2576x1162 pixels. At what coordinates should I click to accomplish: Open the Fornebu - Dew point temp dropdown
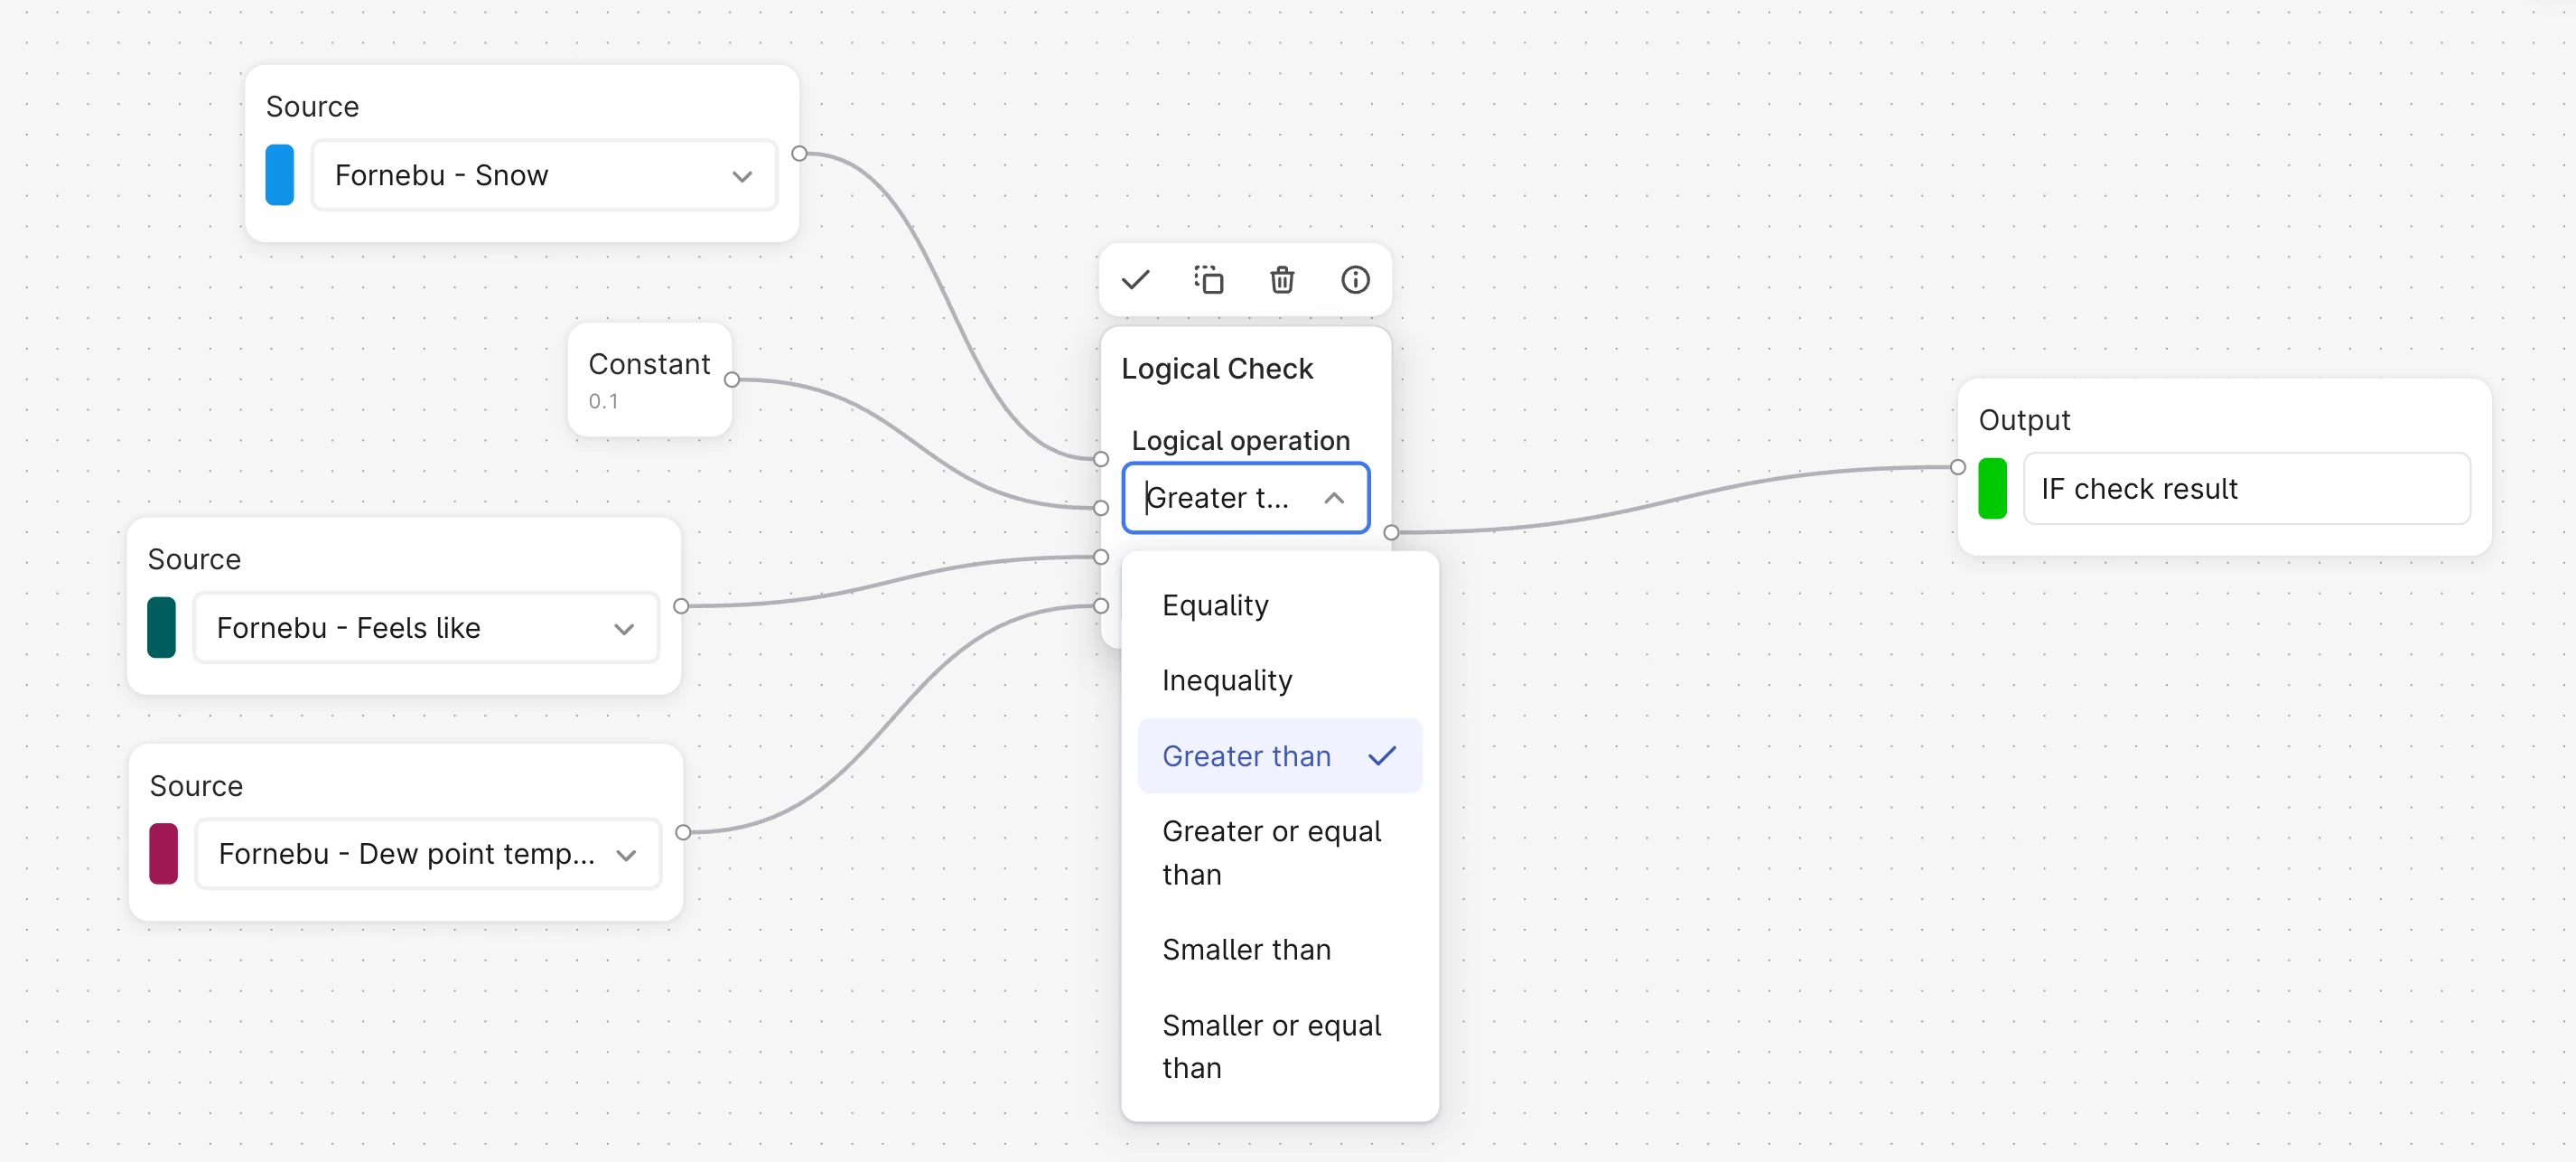(428, 854)
